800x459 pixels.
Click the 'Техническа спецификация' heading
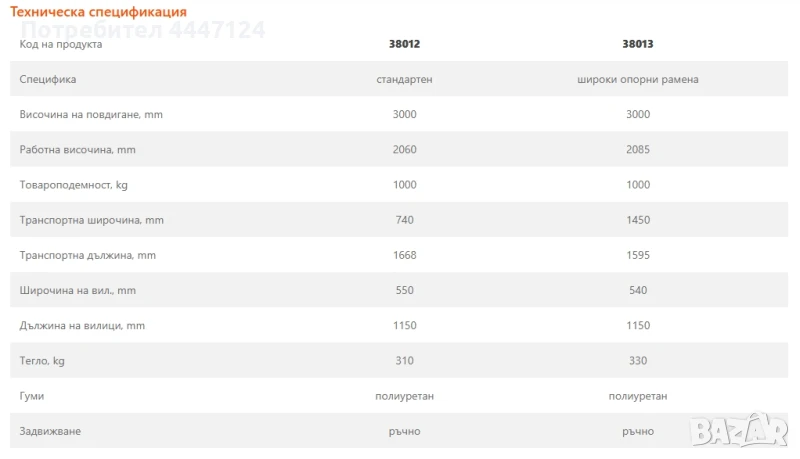coord(98,12)
